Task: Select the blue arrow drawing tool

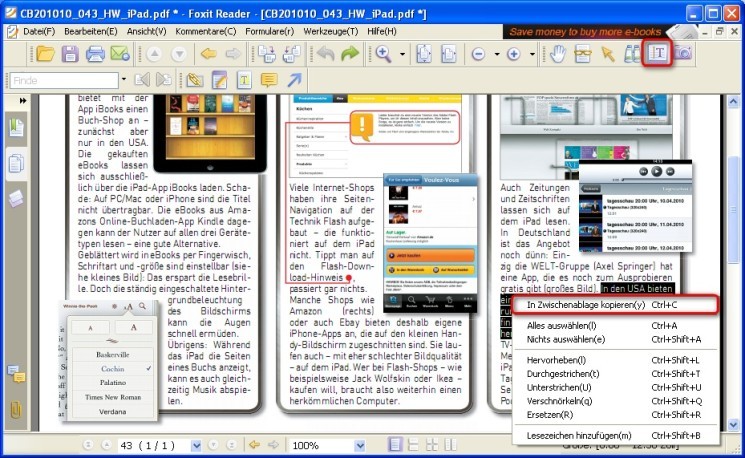Action: click(294, 80)
